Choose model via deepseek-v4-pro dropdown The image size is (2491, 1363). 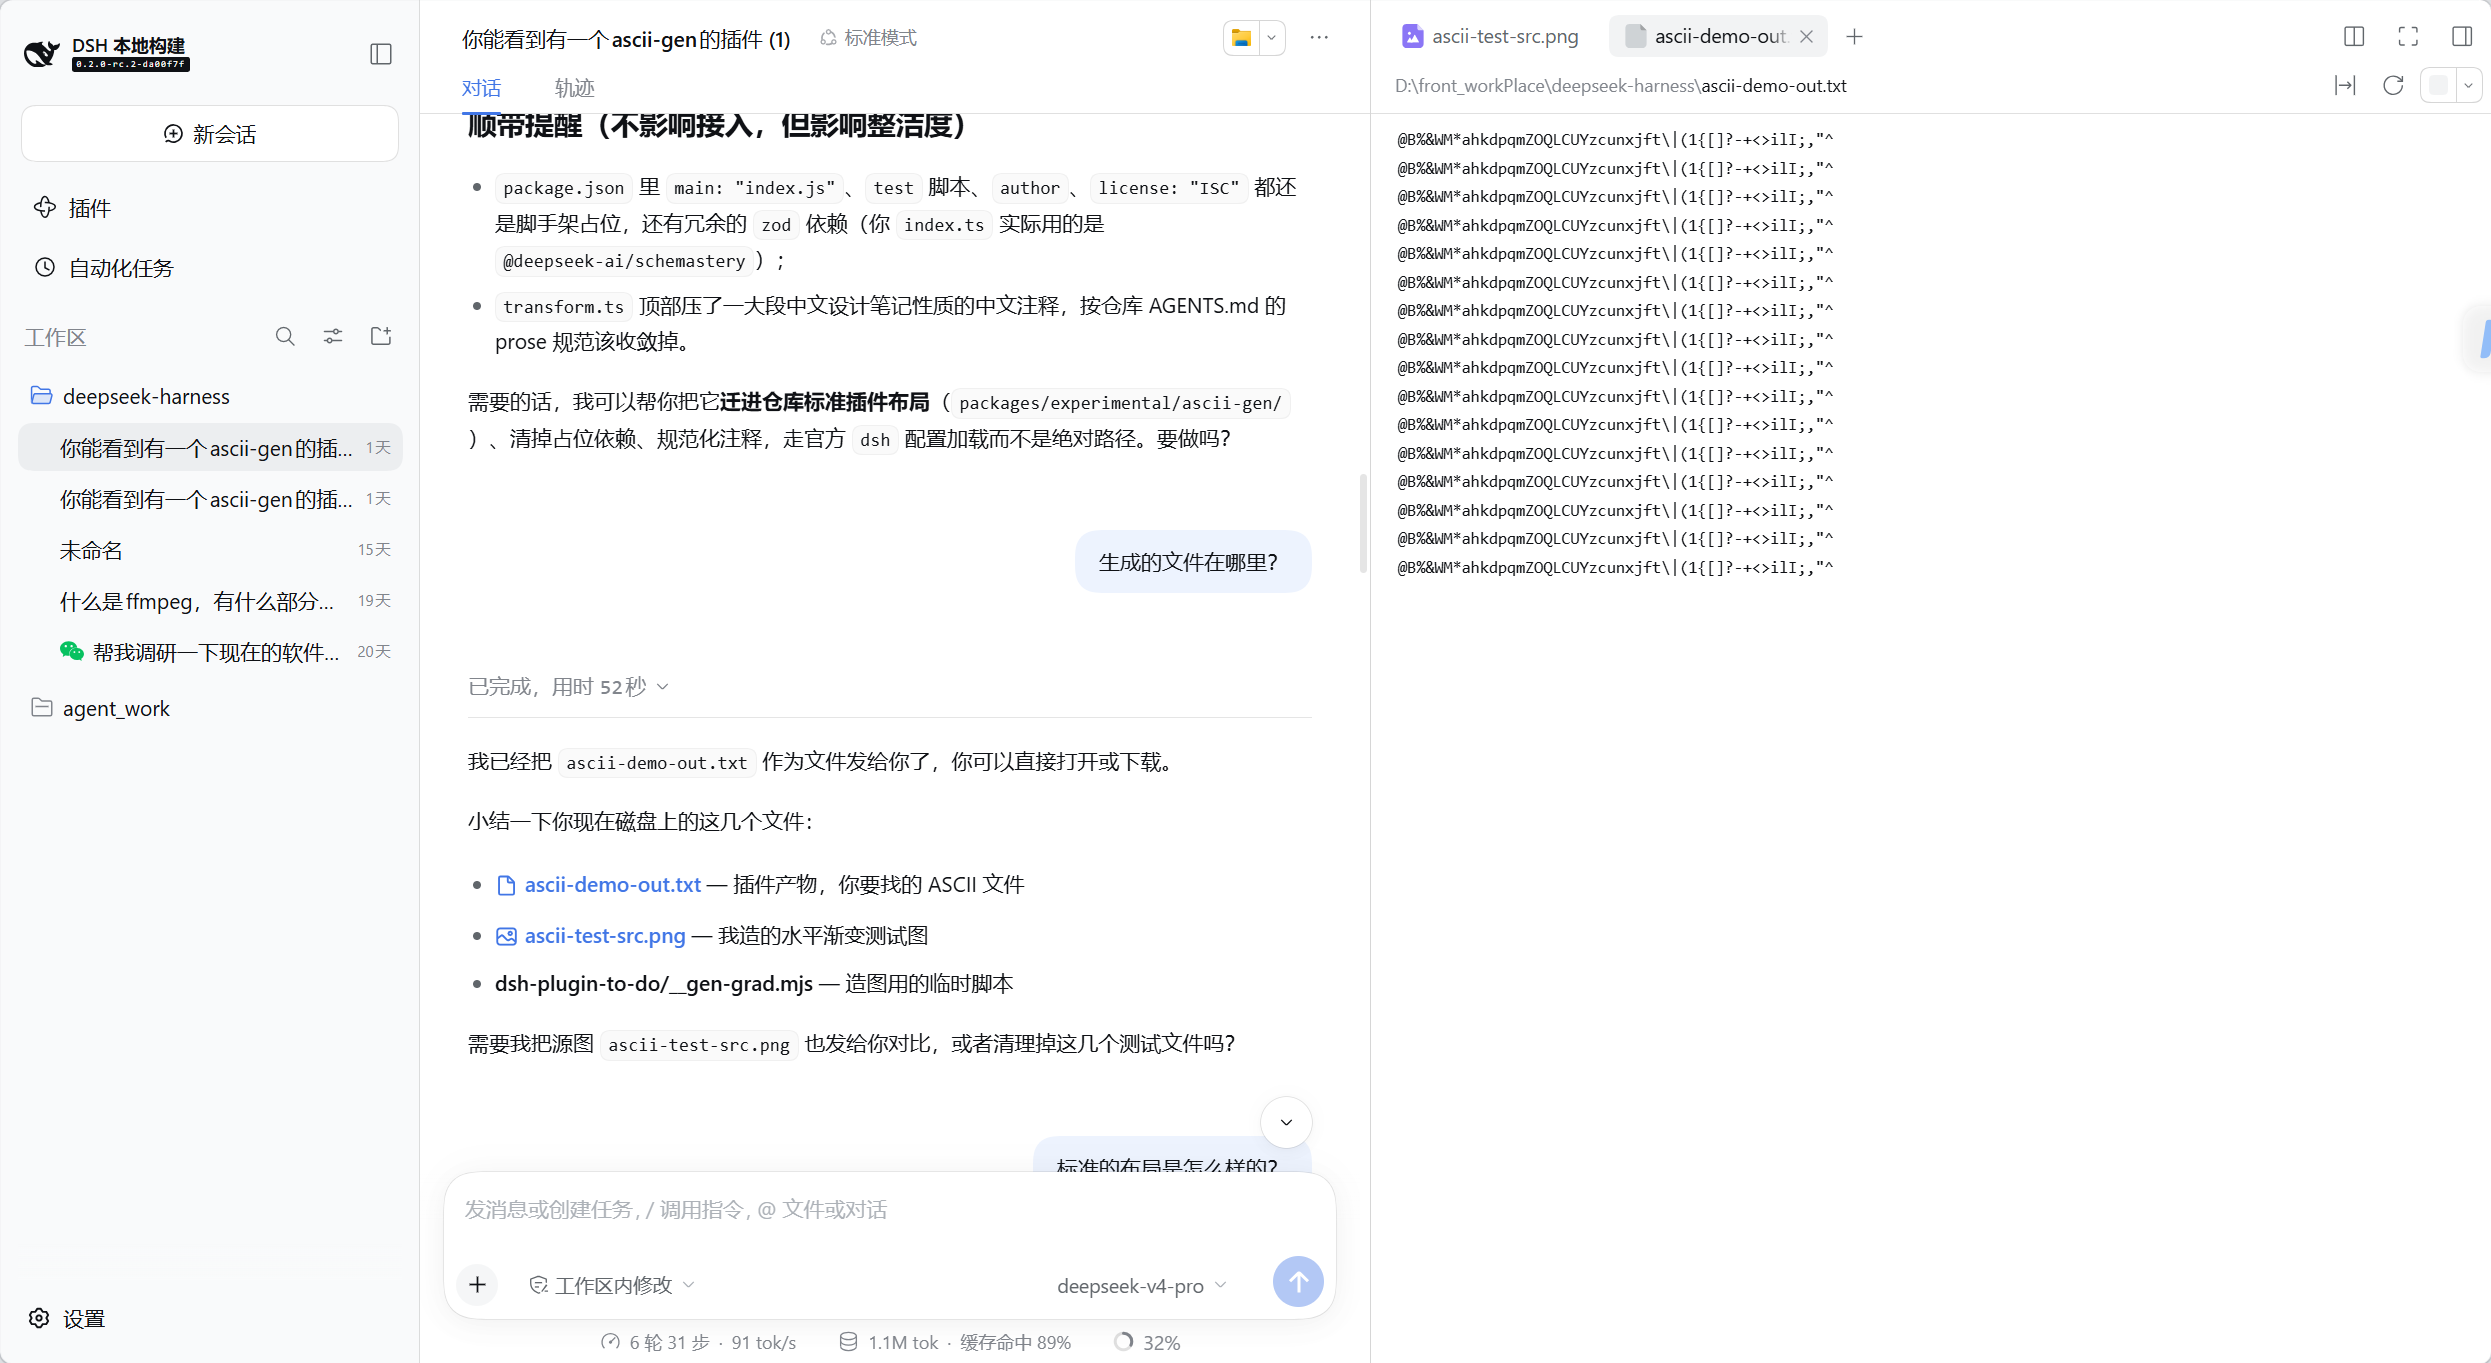1141,1286
